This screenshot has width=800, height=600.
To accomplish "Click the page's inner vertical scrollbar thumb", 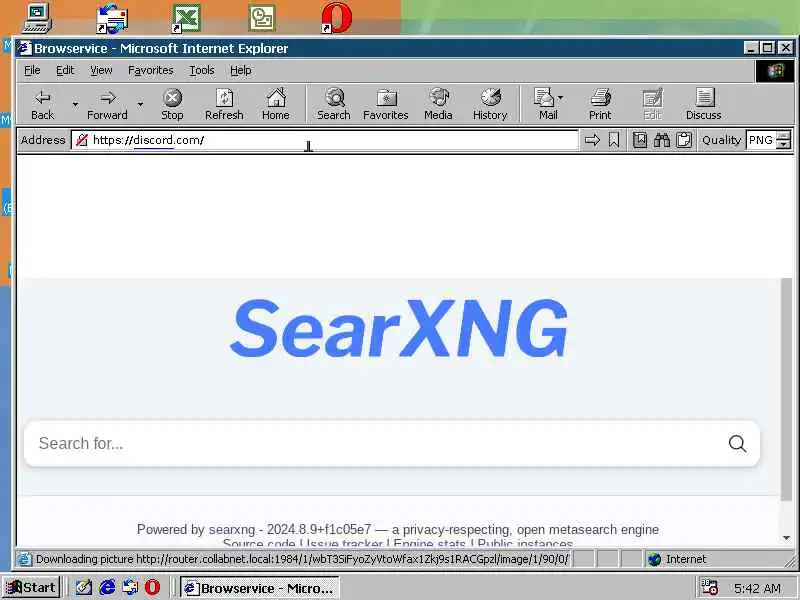I will coord(786,389).
